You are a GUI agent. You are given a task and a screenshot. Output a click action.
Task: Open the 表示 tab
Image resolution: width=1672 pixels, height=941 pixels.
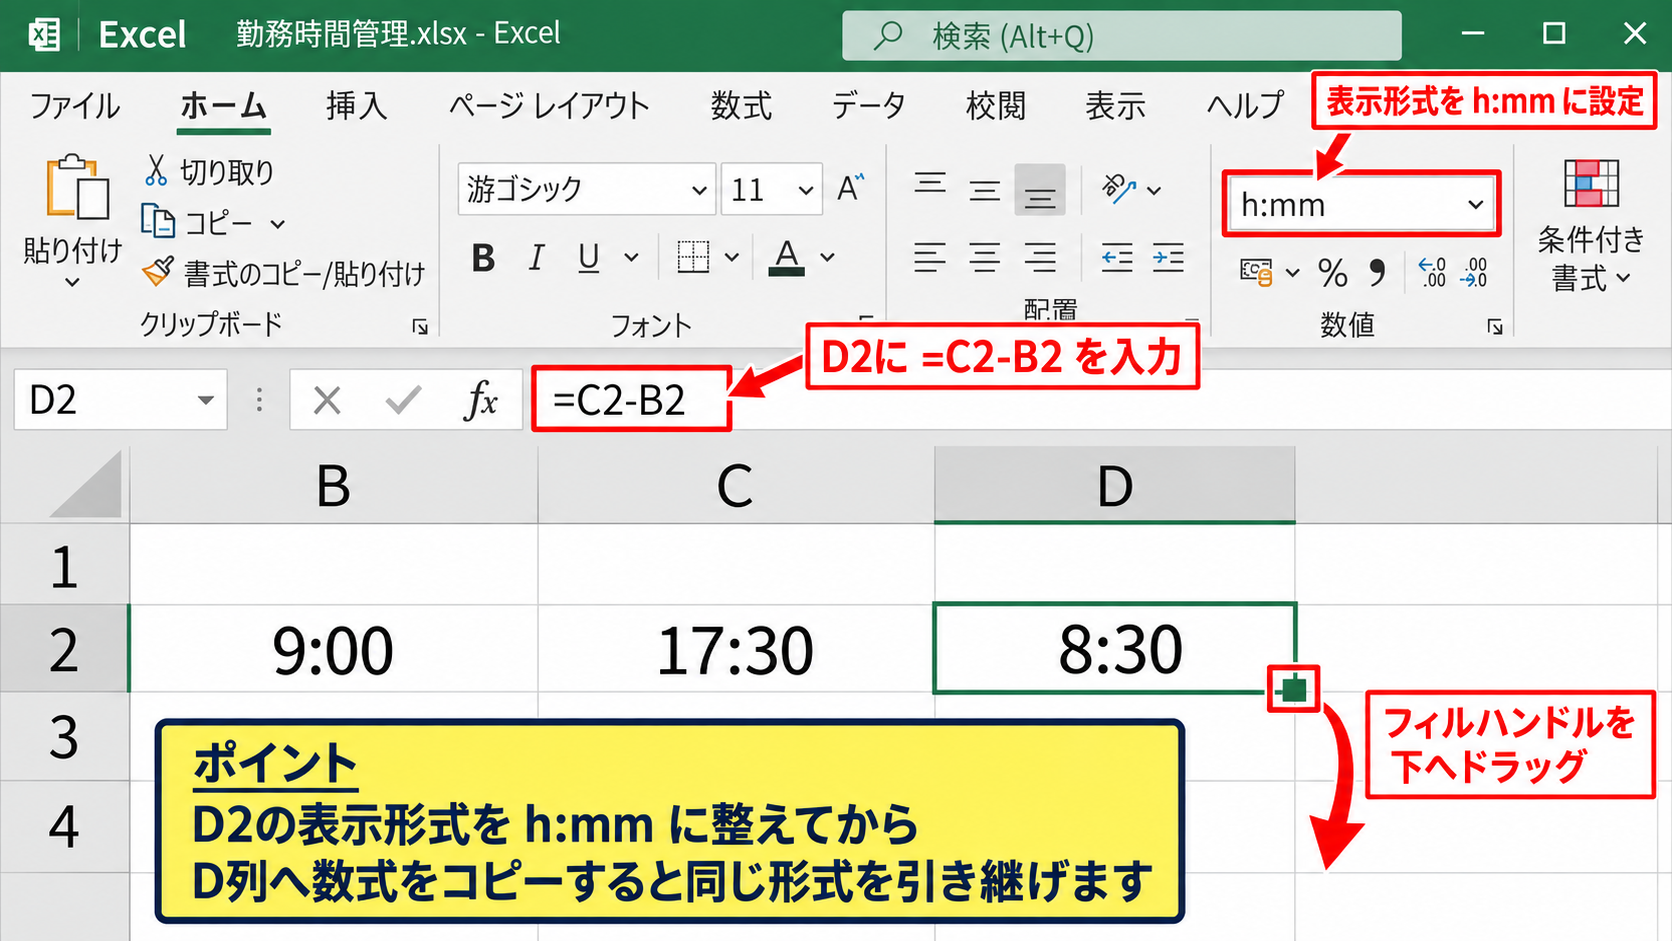coord(1116,105)
